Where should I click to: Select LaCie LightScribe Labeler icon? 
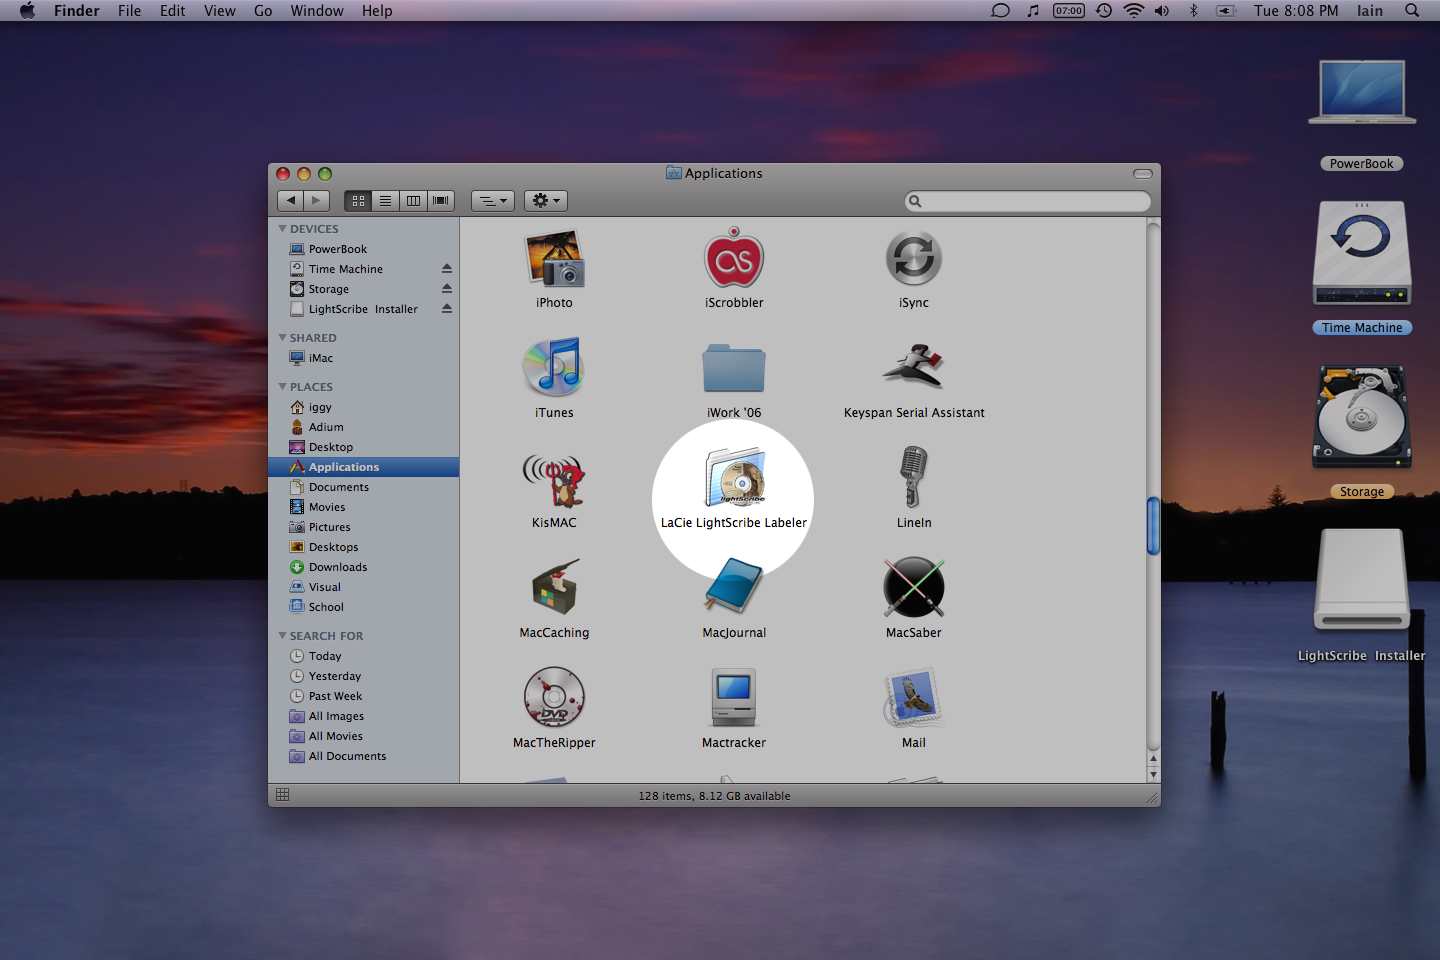pyautogui.click(x=734, y=479)
